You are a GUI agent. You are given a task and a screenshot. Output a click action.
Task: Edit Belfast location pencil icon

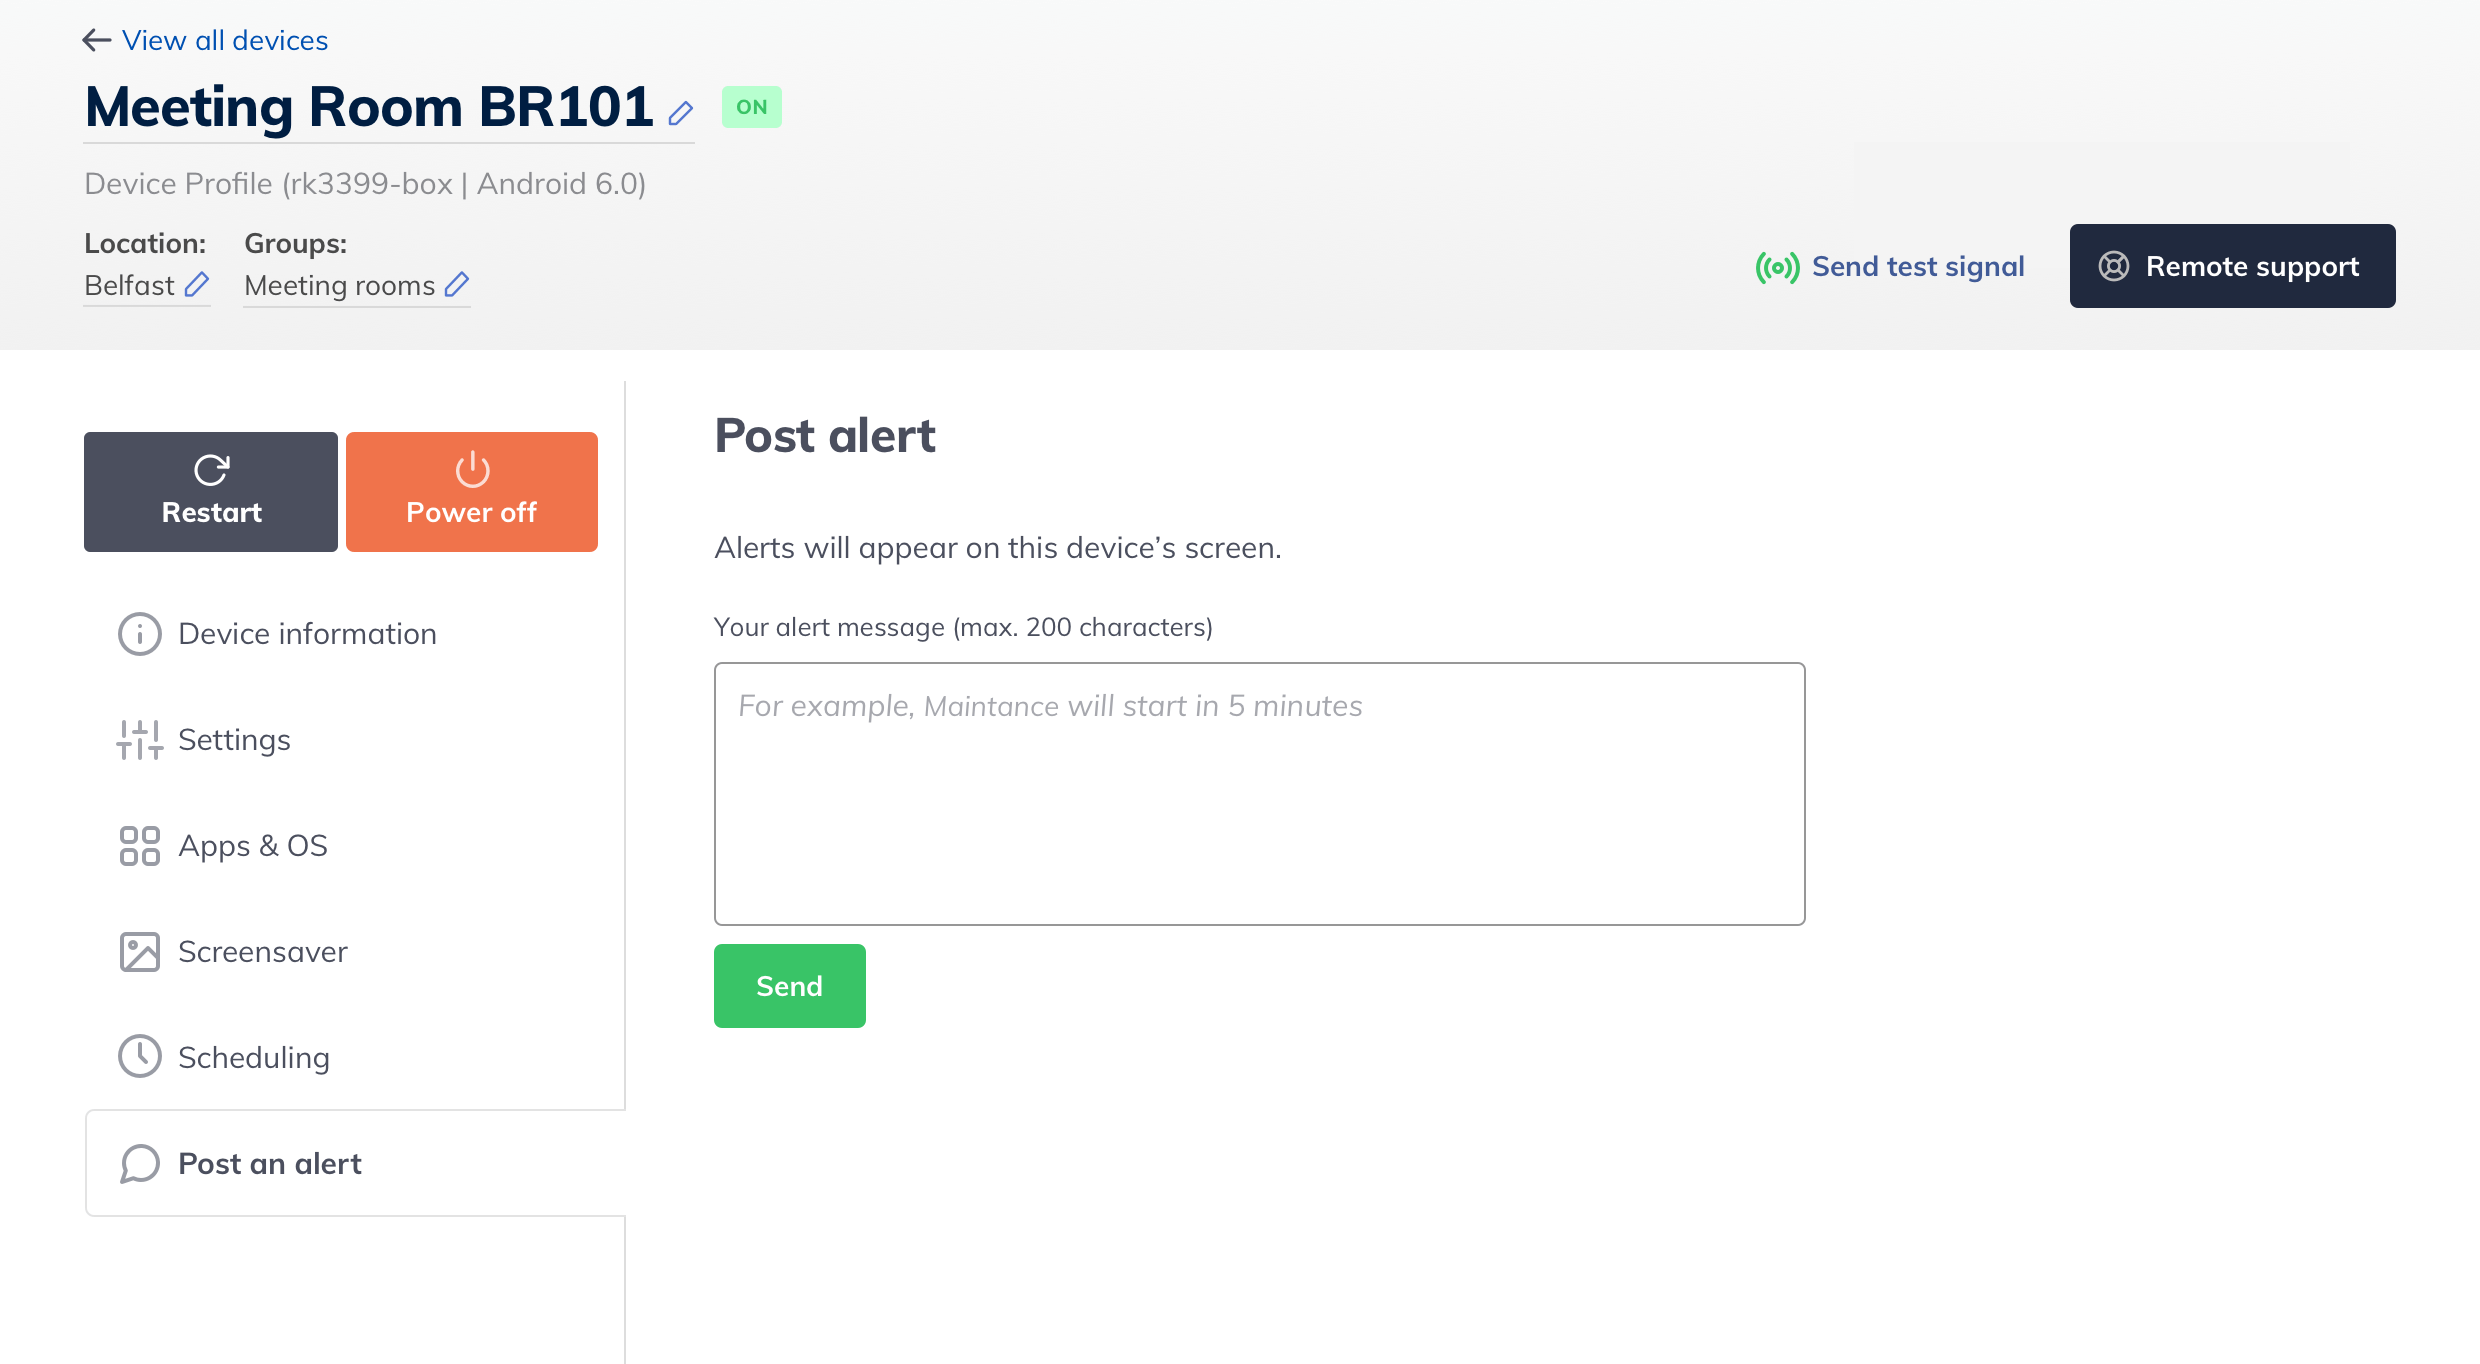click(x=197, y=285)
